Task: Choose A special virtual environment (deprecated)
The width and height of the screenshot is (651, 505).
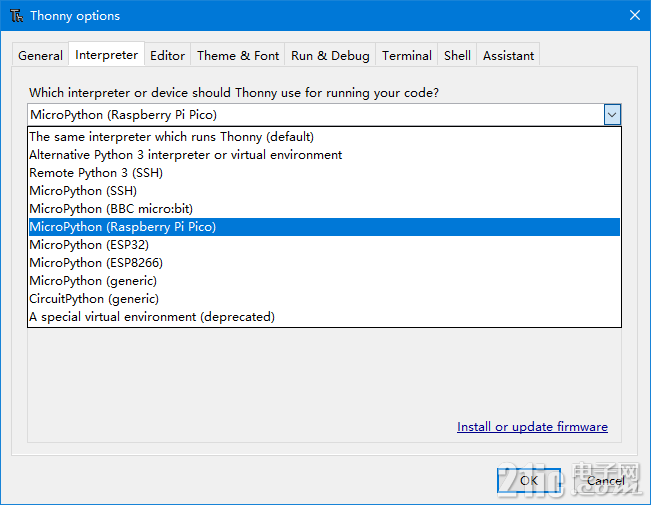Action: (x=324, y=317)
